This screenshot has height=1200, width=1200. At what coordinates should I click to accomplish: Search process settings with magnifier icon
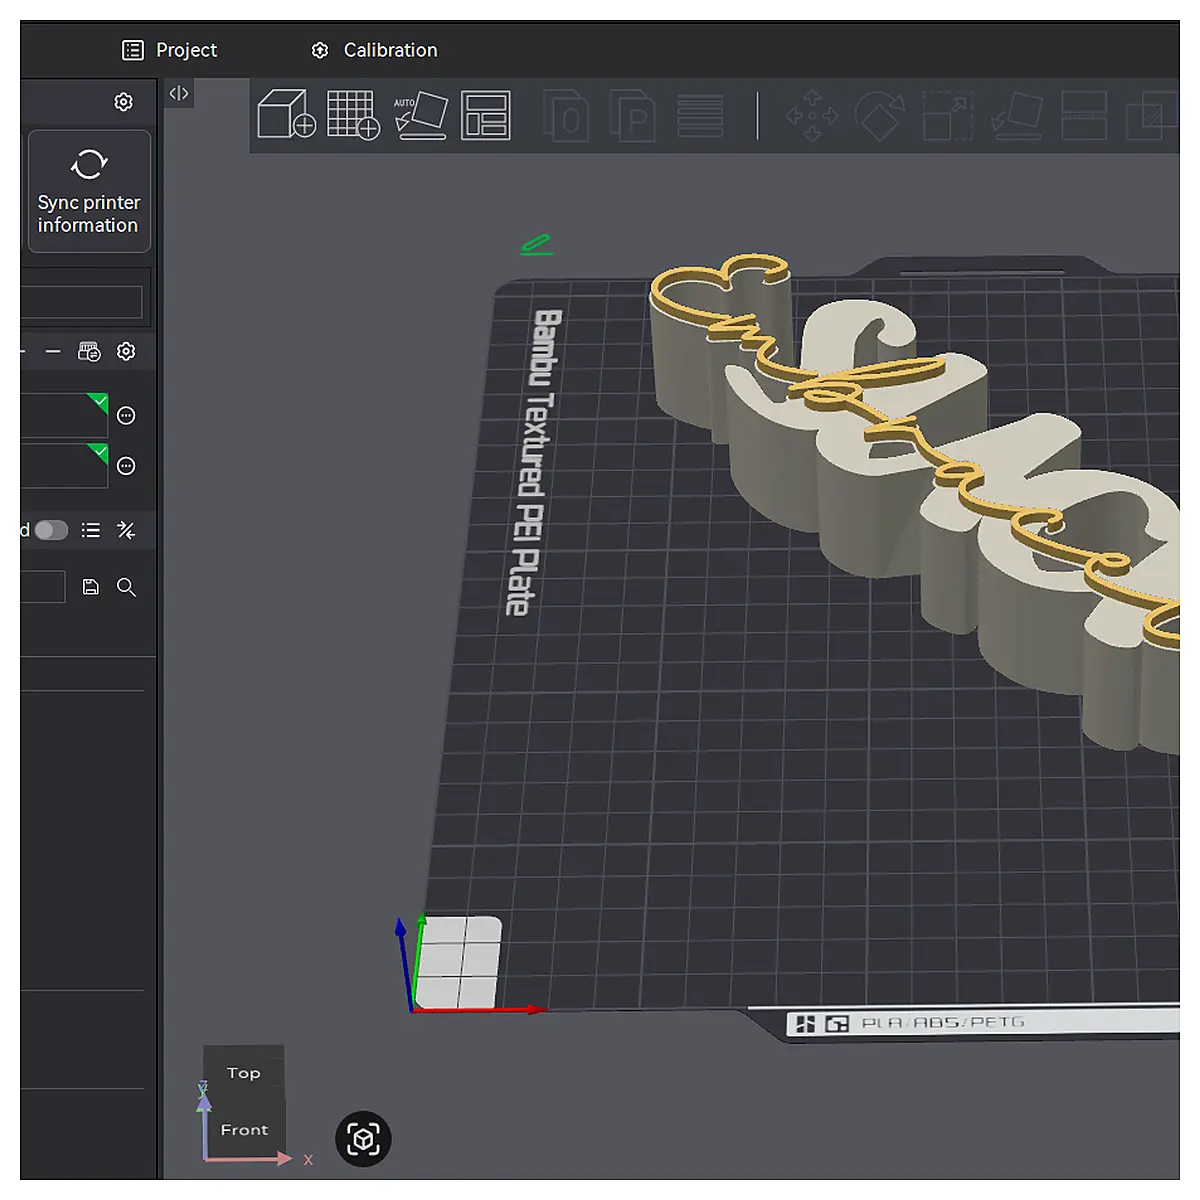pos(126,587)
